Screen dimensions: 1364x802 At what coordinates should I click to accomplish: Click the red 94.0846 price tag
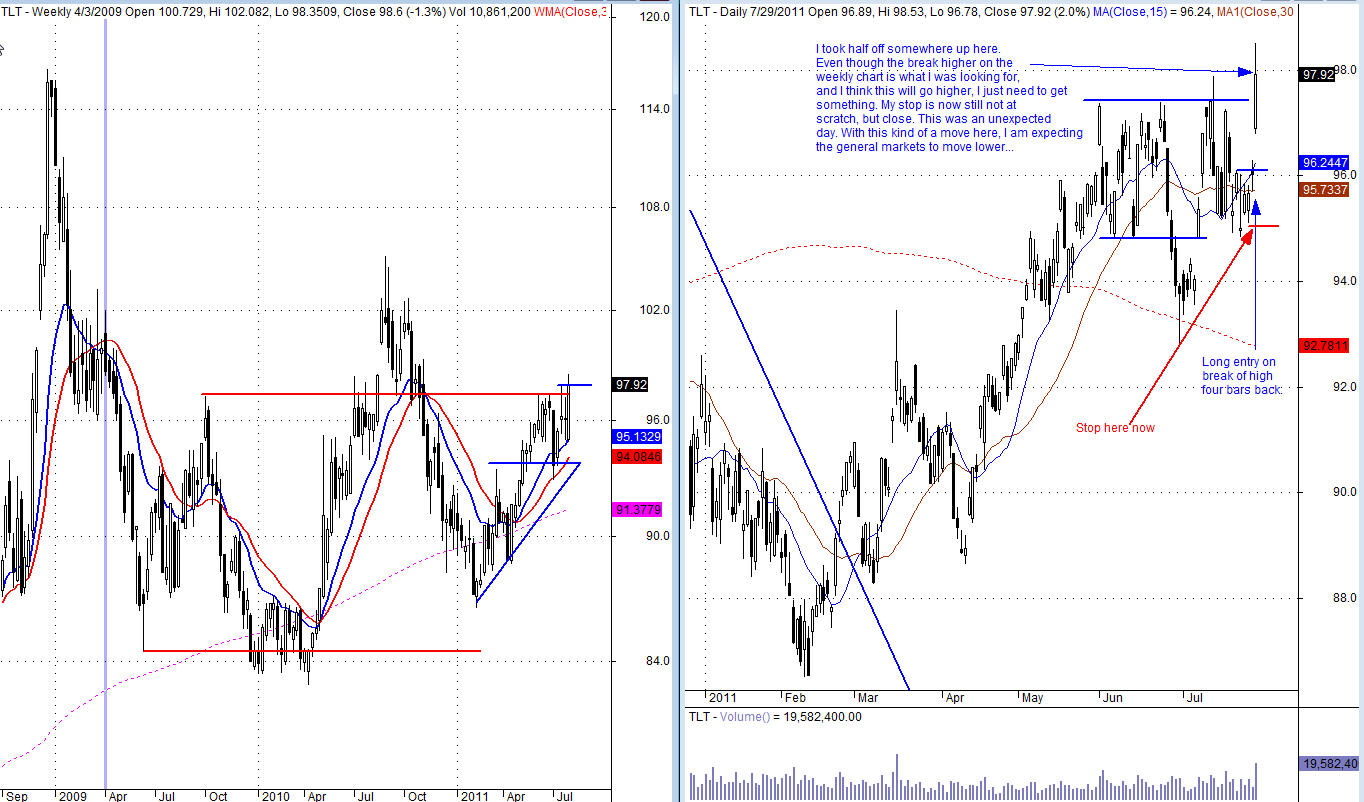click(x=637, y=456)
